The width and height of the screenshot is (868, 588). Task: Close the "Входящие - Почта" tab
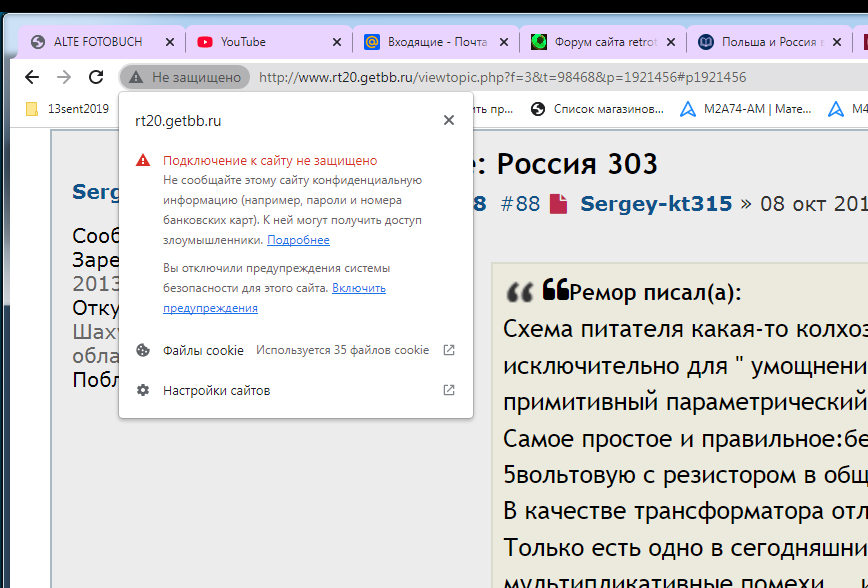pos(503,42)
